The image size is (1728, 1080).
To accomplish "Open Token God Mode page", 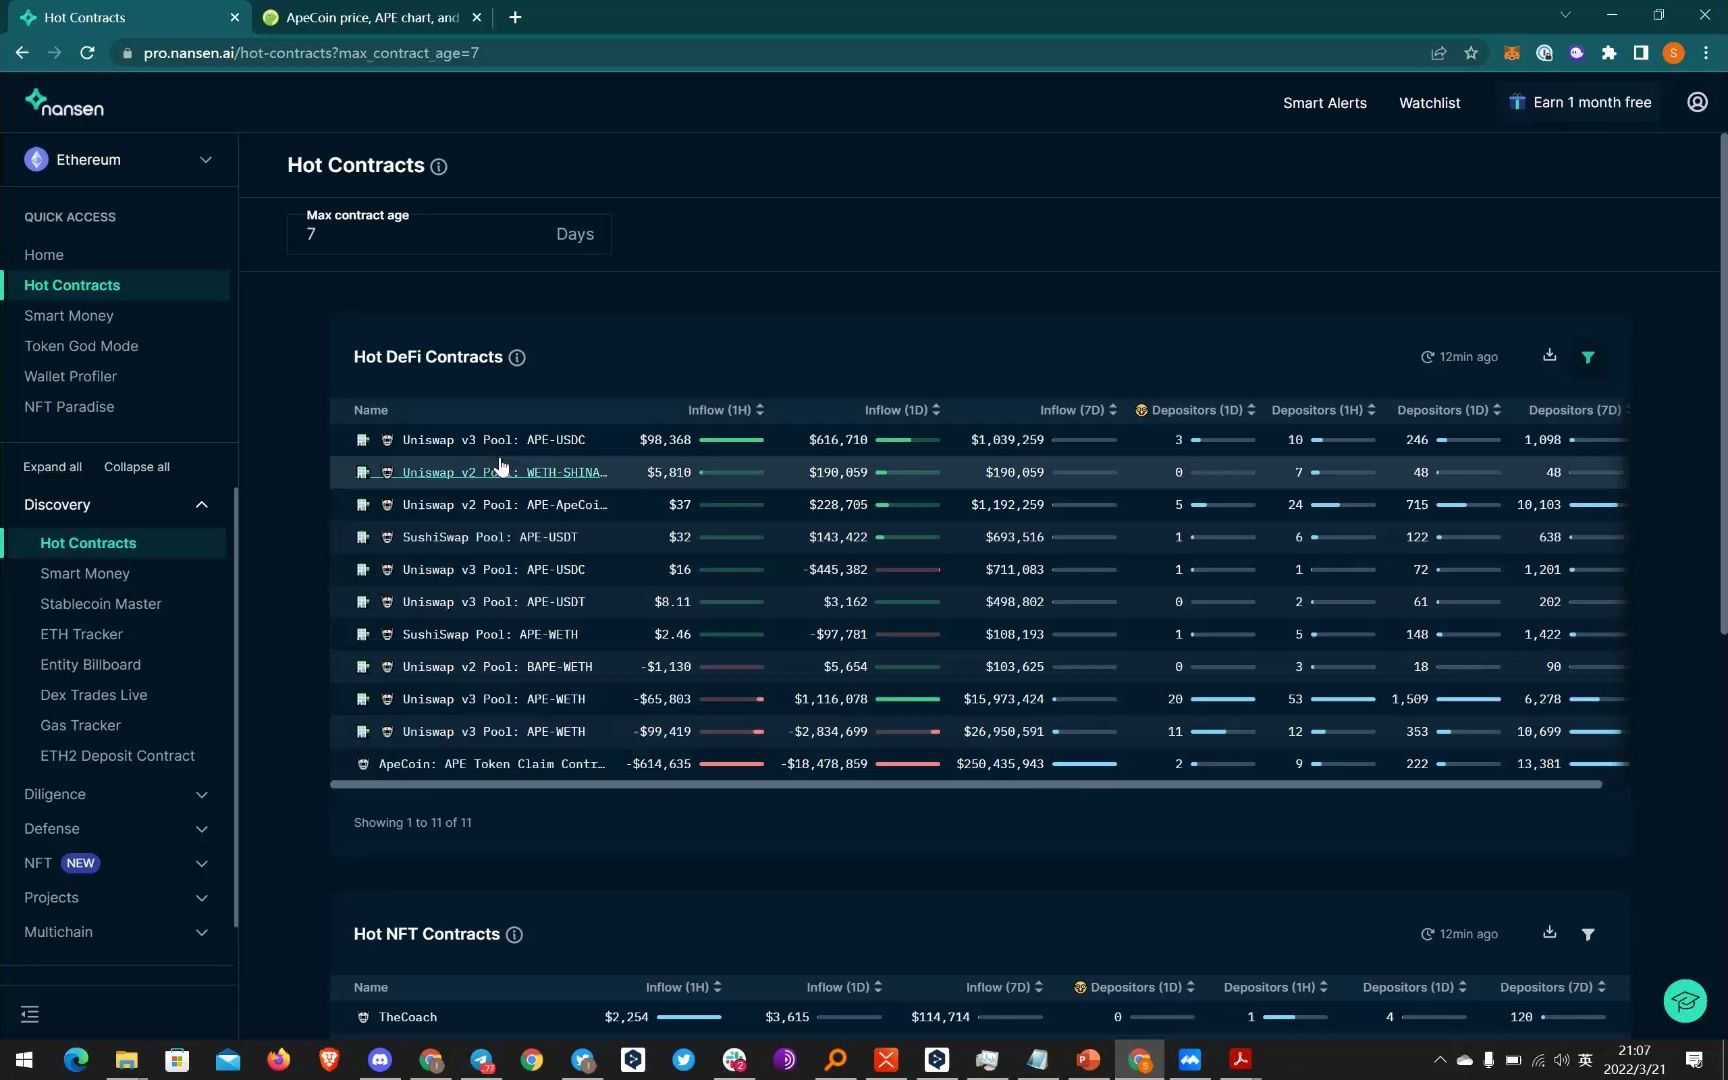I will (x=81, y=346).
